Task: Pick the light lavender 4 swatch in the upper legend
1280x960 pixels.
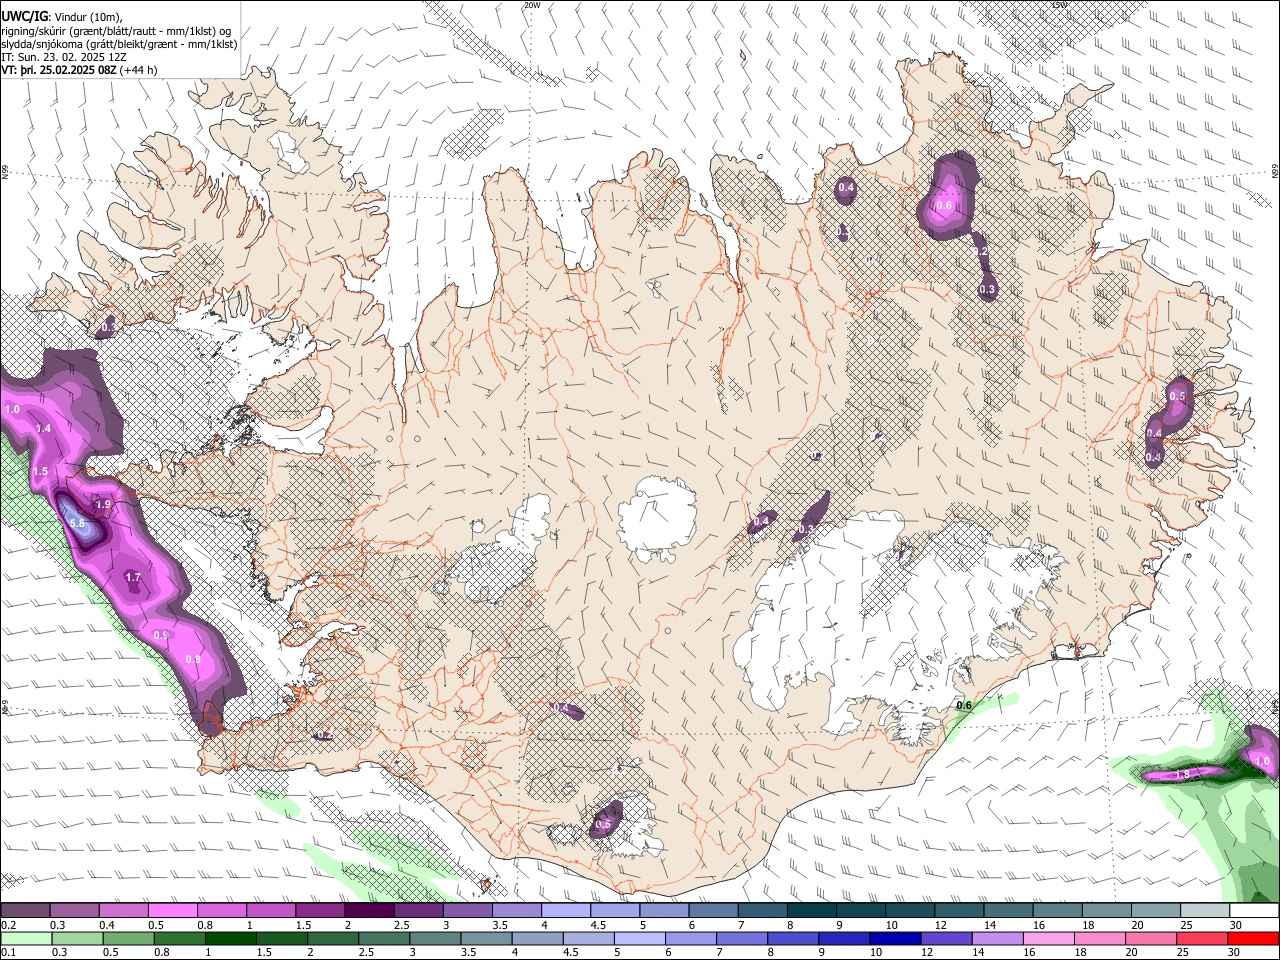Action: pos(566,910)
